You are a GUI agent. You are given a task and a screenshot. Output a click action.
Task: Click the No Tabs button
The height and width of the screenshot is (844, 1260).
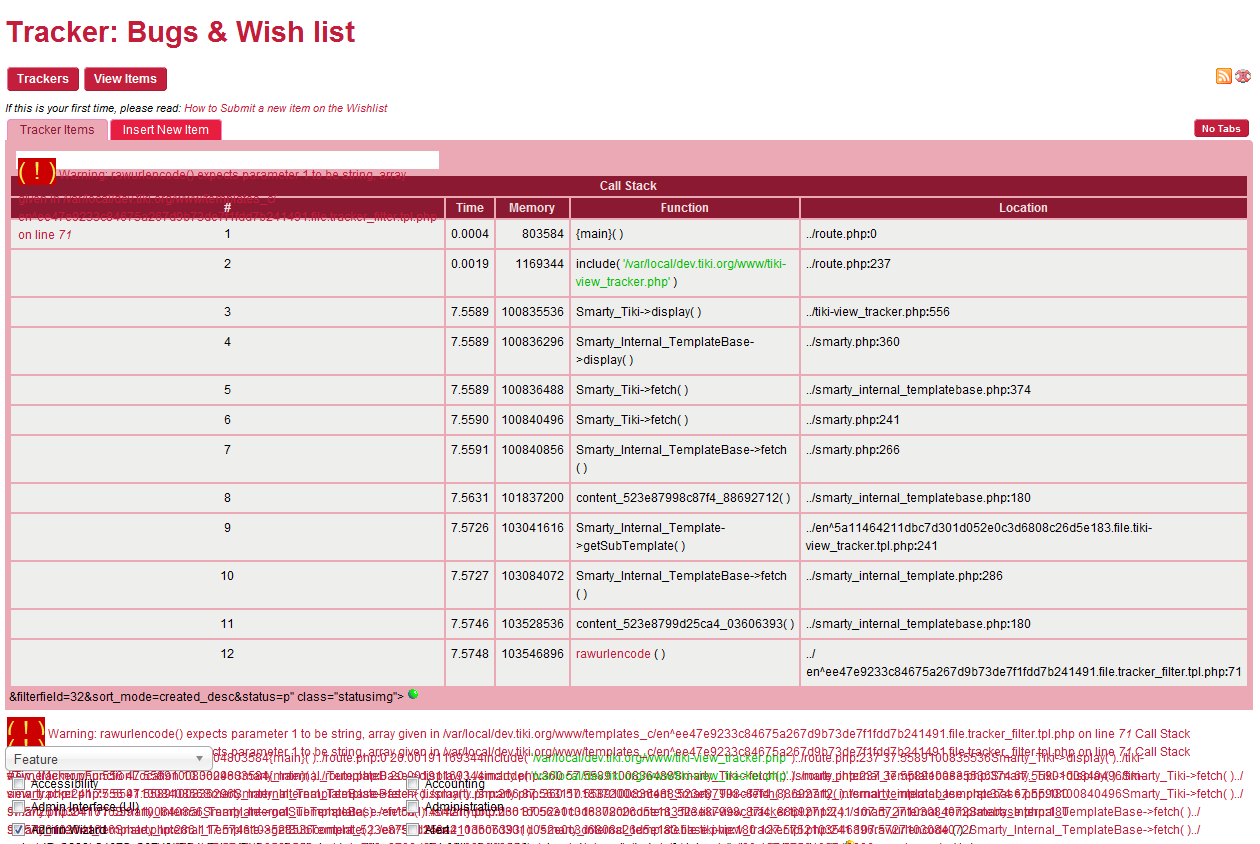point(1221,129)
